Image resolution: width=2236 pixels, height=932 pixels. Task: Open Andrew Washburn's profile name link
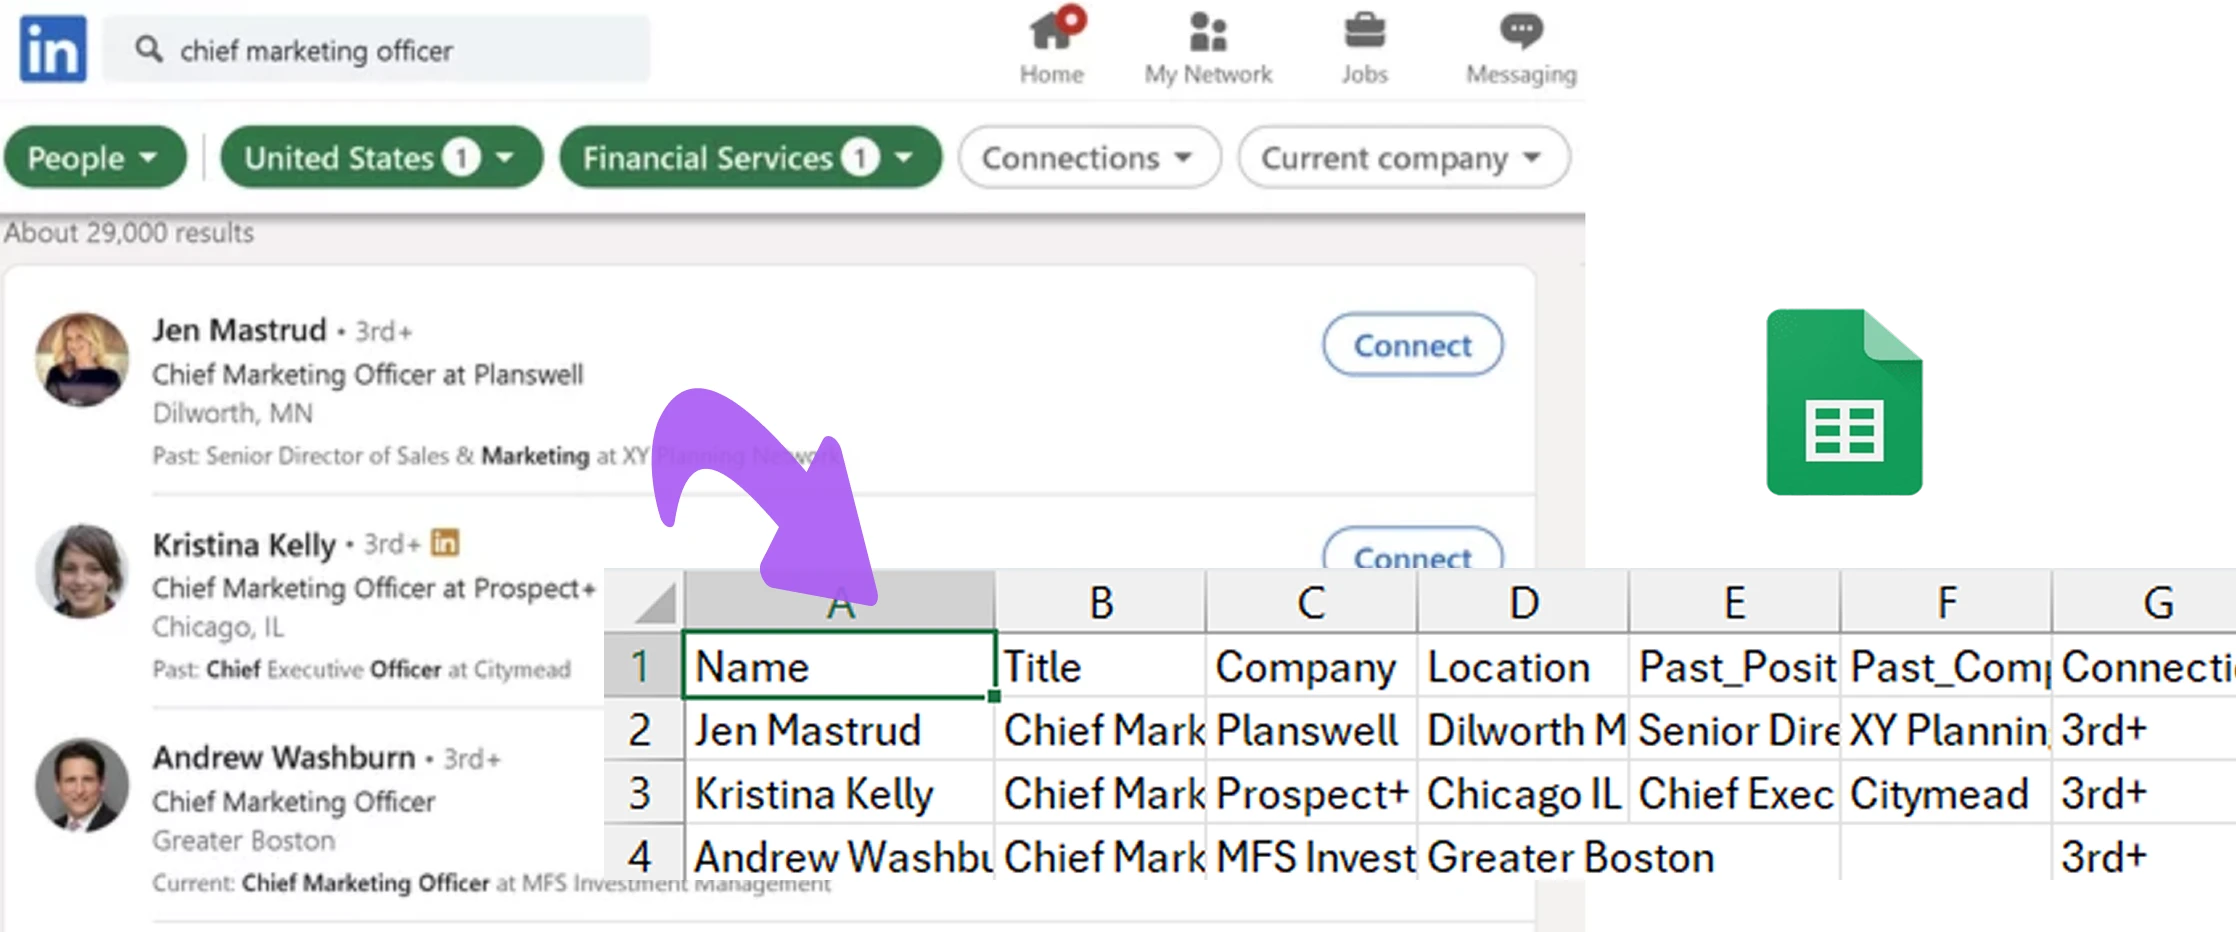click(283, 758)
